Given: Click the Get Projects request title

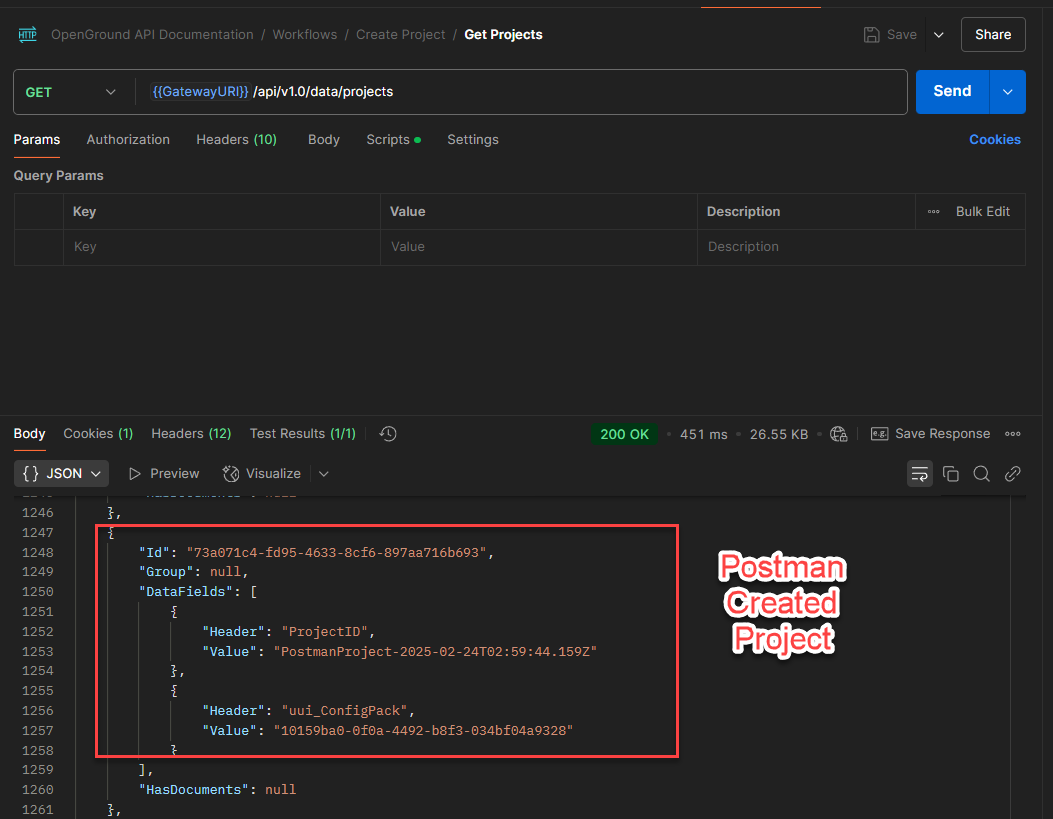Looking at the screenshot, I should coord(503,35).
